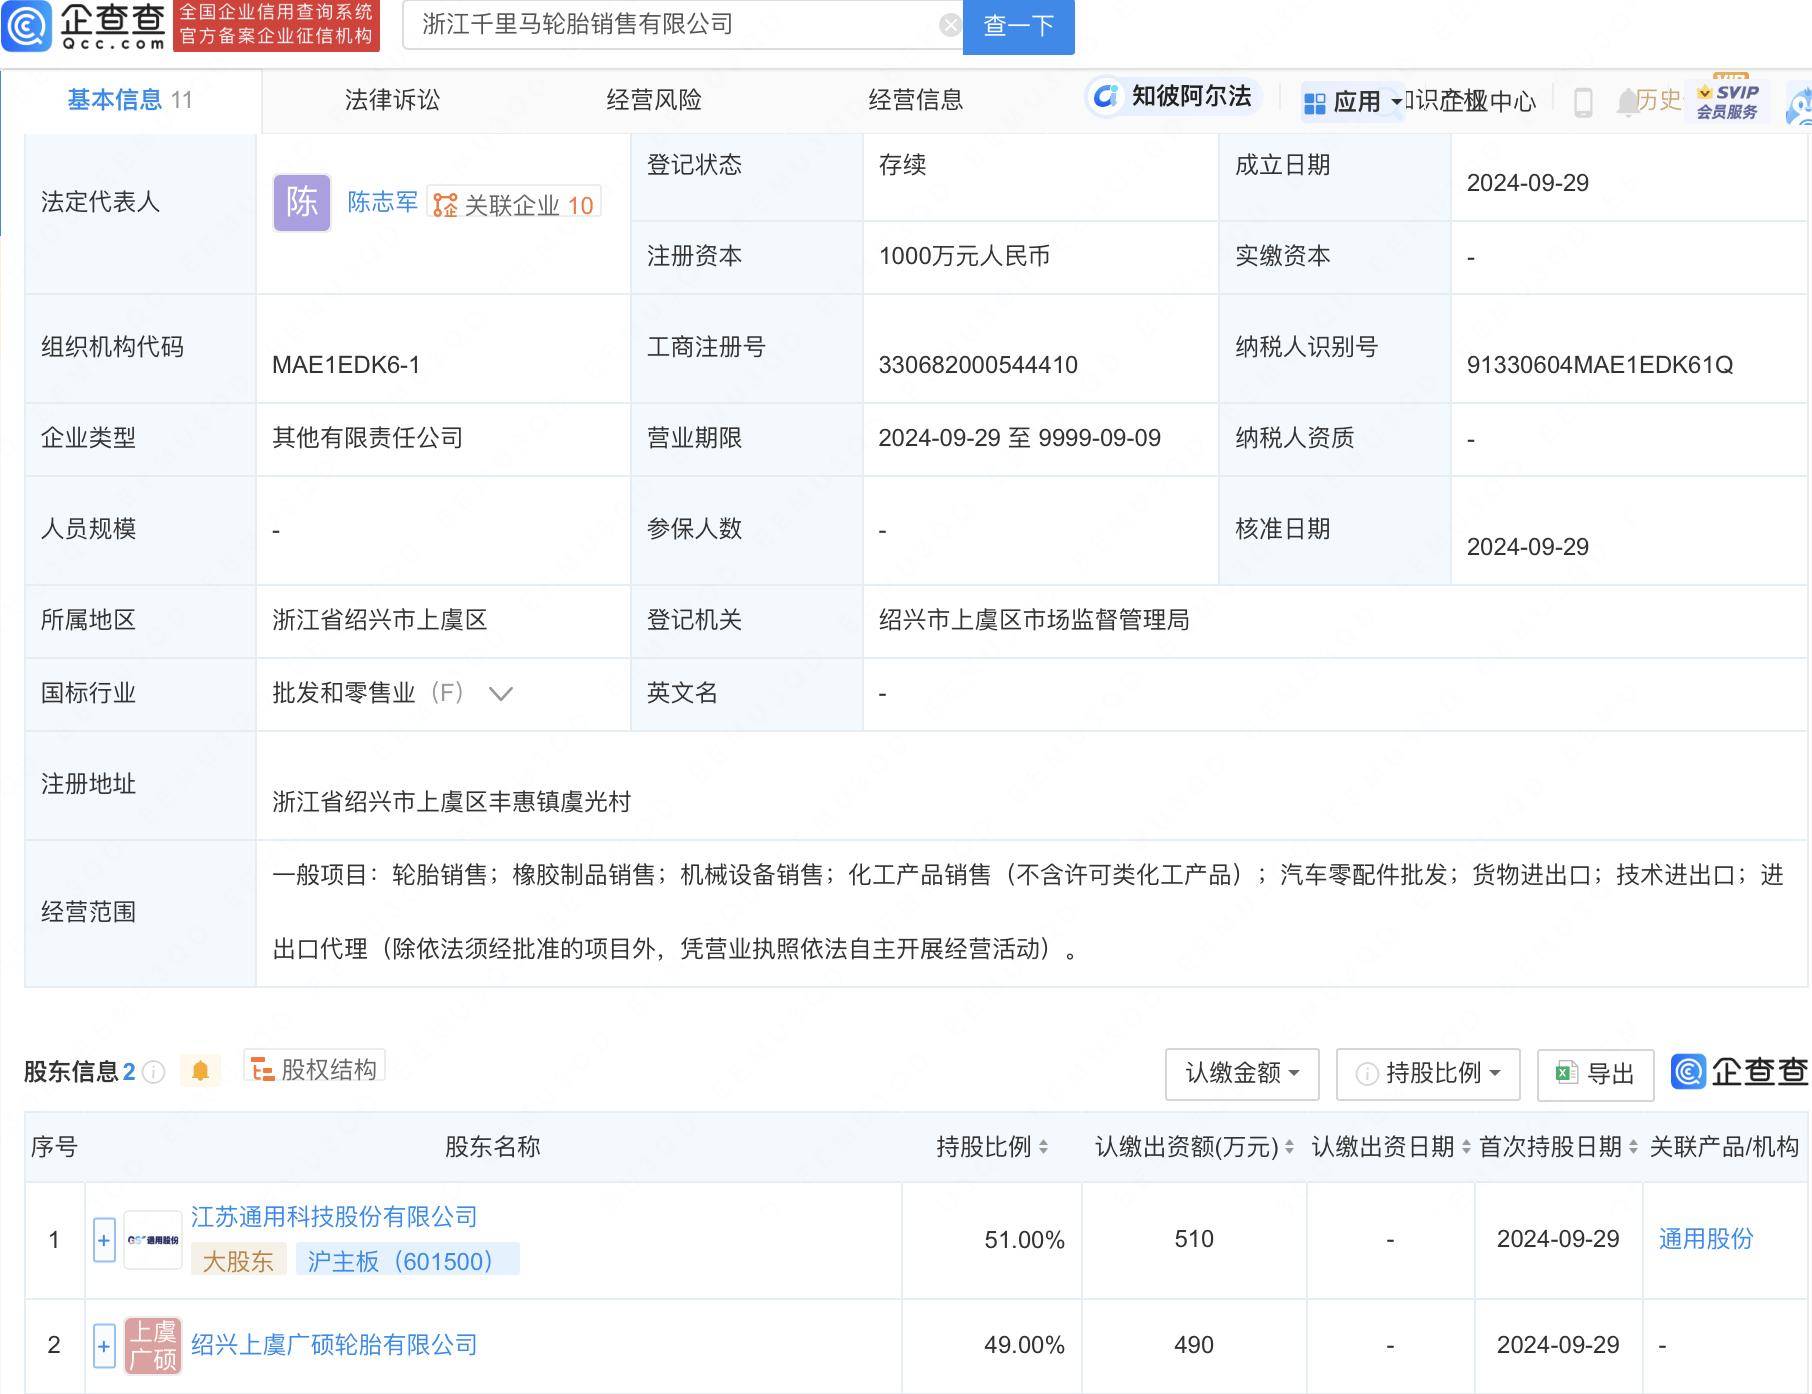Viewport: 1812px width, 1394px height.
Task: Click the address 浙江省绍兴市上虞区丰惠镇虞光村
Action: tap(452, 802)
